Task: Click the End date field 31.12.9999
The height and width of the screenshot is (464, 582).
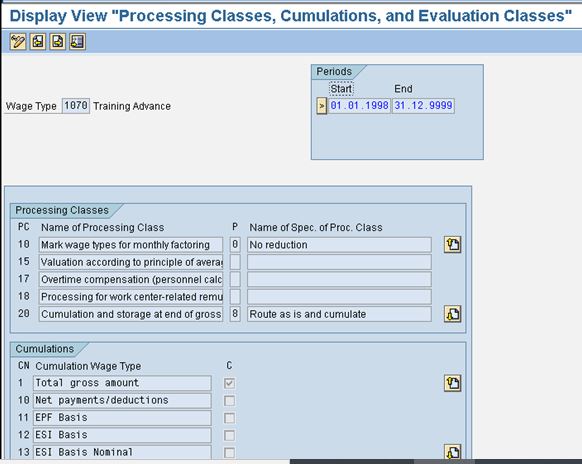Action: [423, 106]
